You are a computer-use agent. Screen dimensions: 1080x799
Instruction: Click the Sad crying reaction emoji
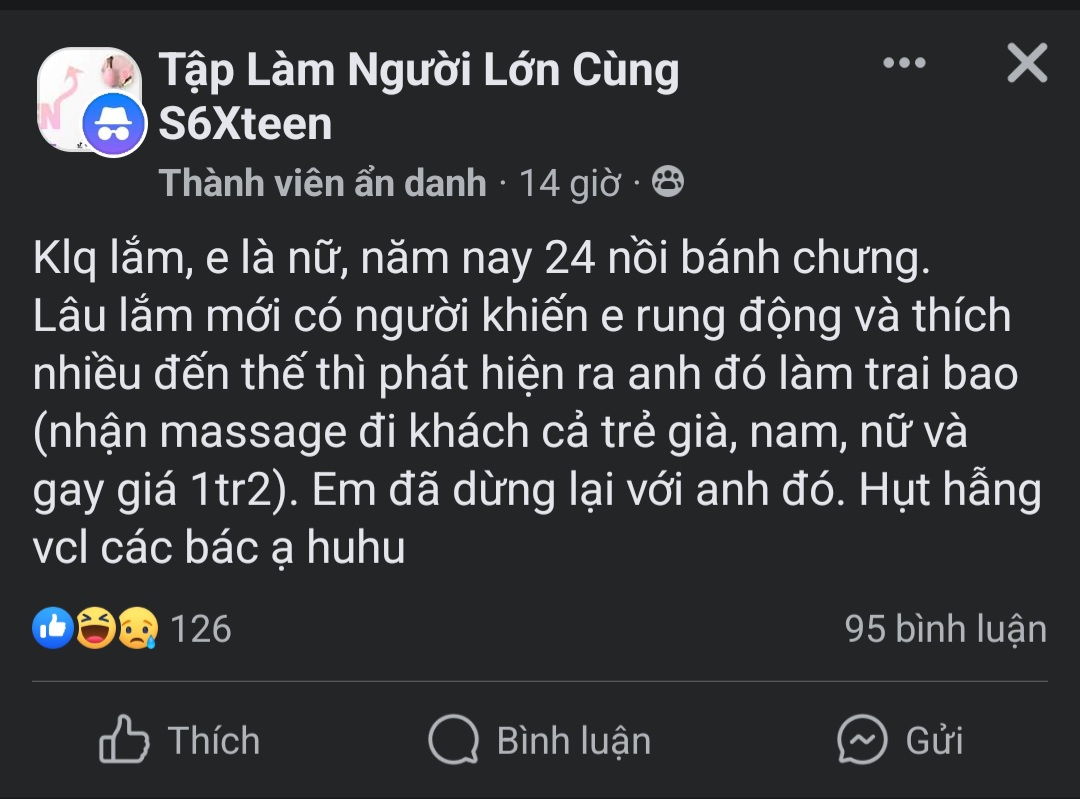(138, 628)
